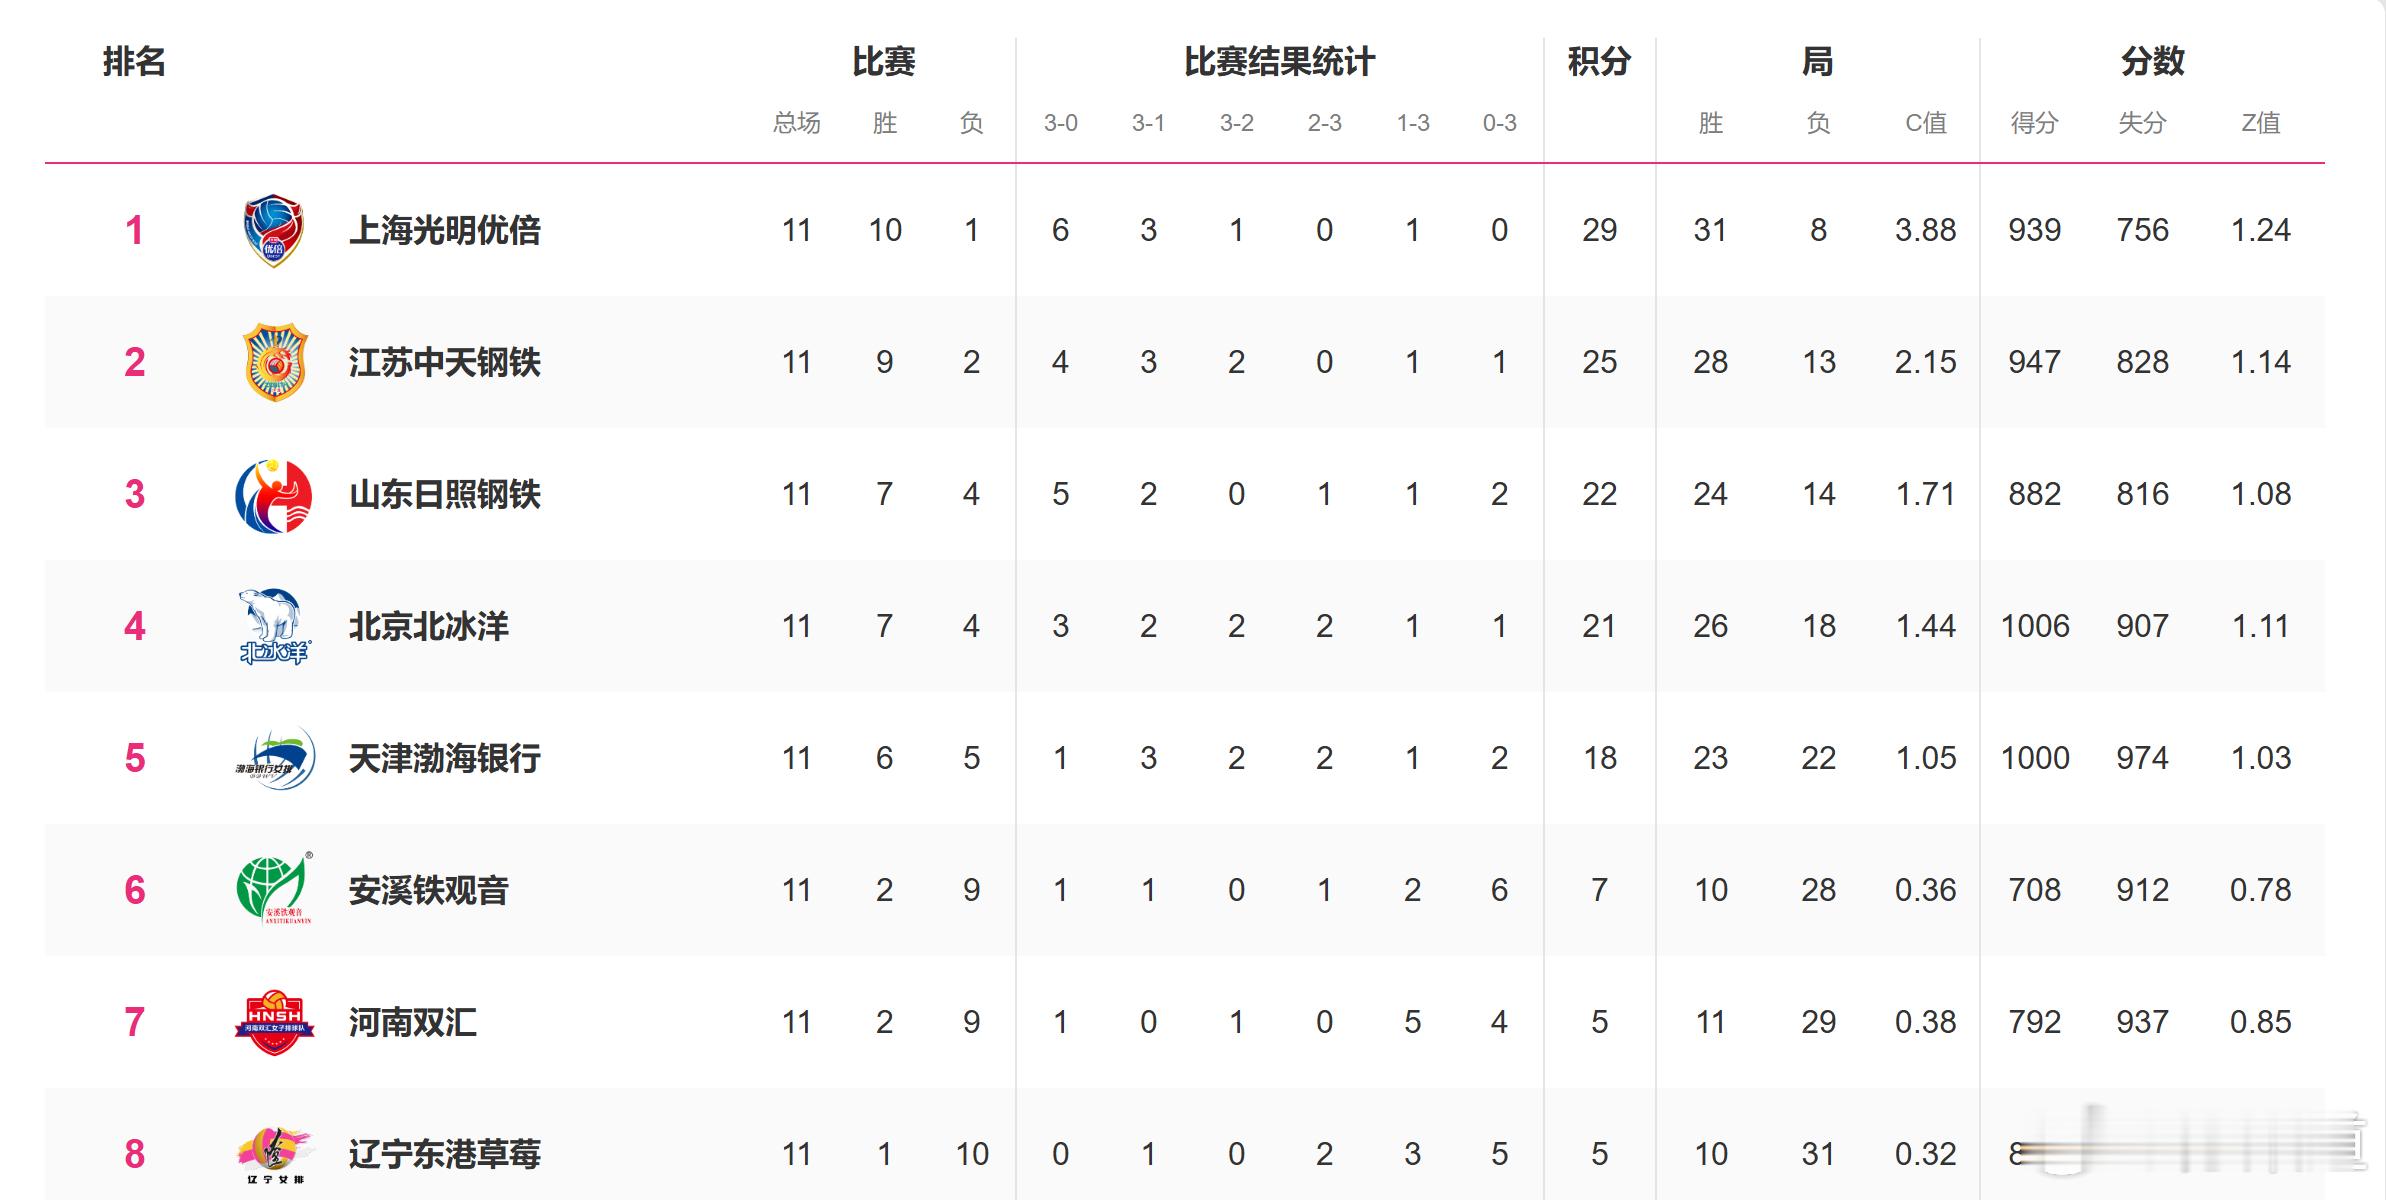Click the 排名 column header
This screenshot has width=2386, height=1200.
click(134, 62)
